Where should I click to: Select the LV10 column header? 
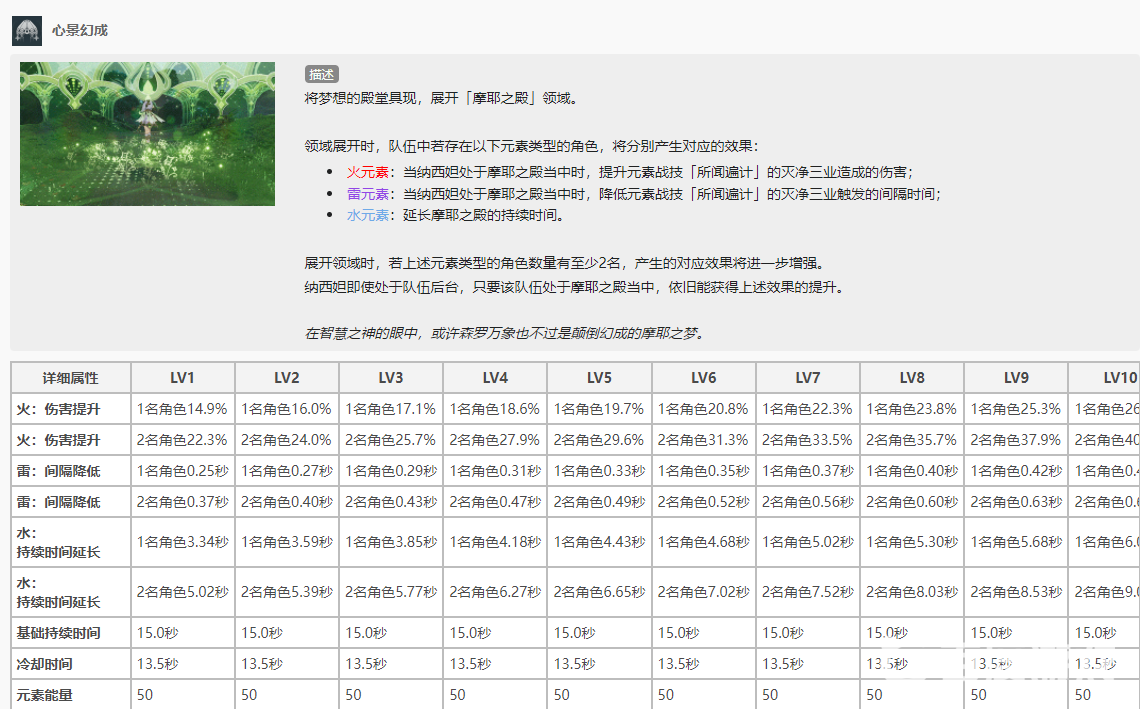tap(1105, 378)
